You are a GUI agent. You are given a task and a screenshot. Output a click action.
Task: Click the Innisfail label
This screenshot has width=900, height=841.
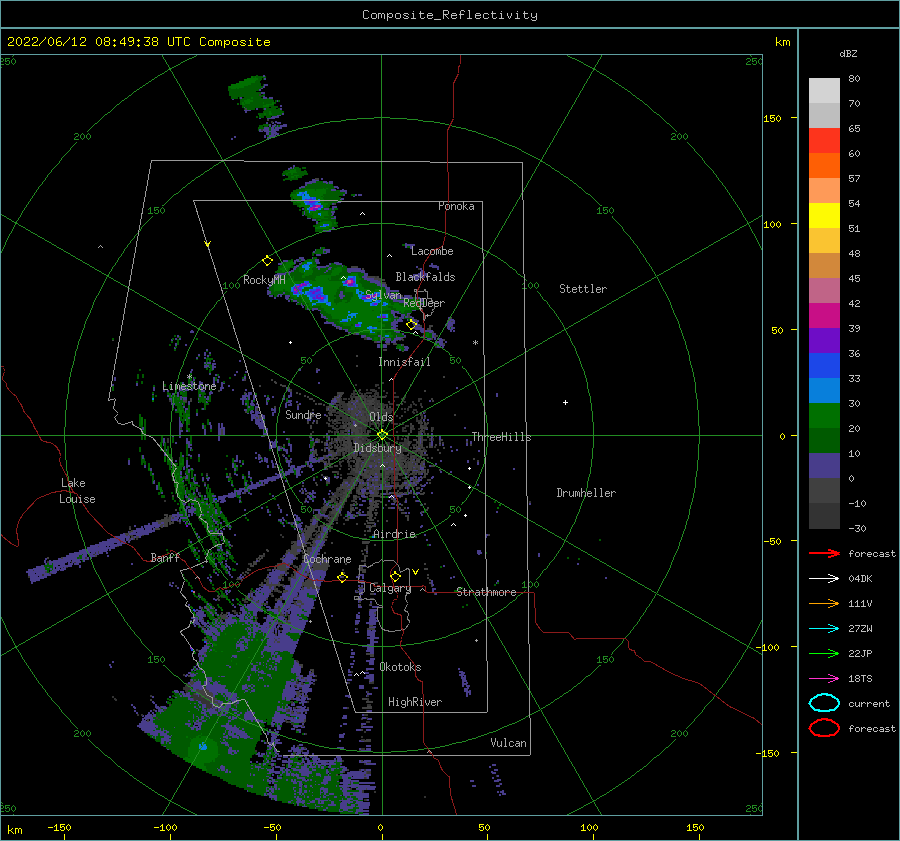(404, 362)
